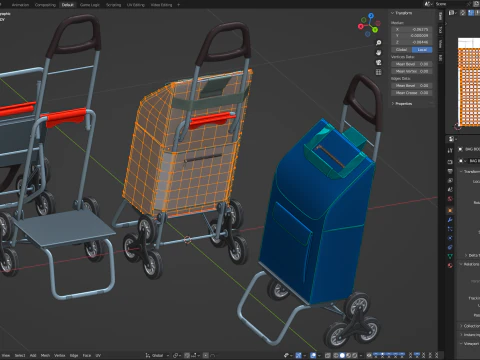Open the Scene properties tab icon
Viewport: 480px width, 360px height.
pyautogui.click(x=450, y=189)
